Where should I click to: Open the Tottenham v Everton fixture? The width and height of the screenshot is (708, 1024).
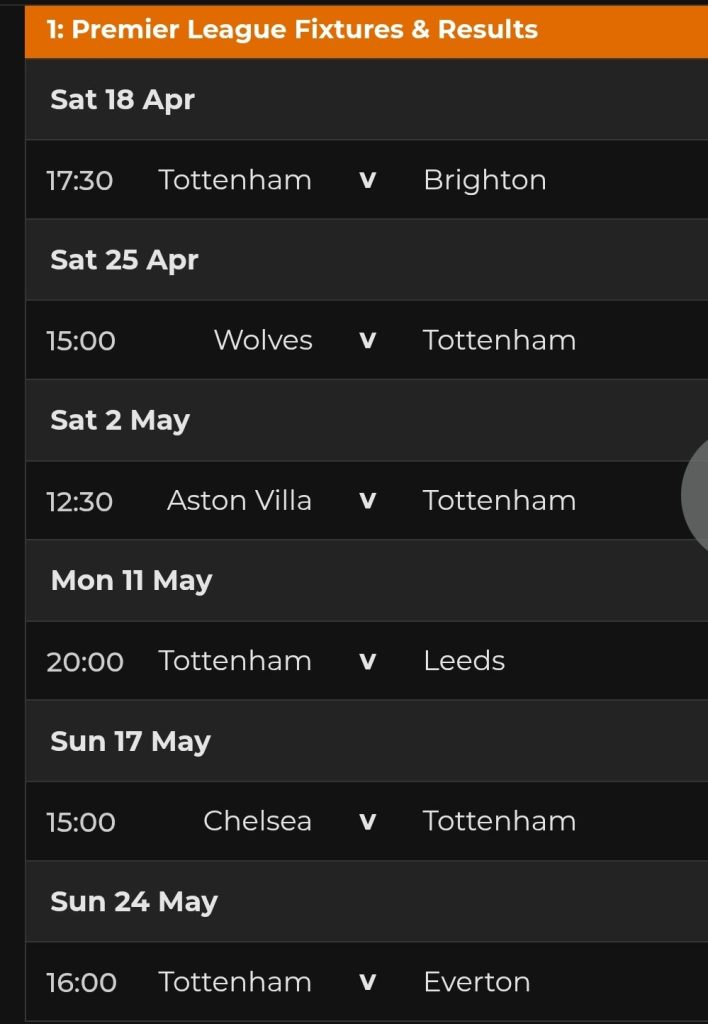coord(366,982)
